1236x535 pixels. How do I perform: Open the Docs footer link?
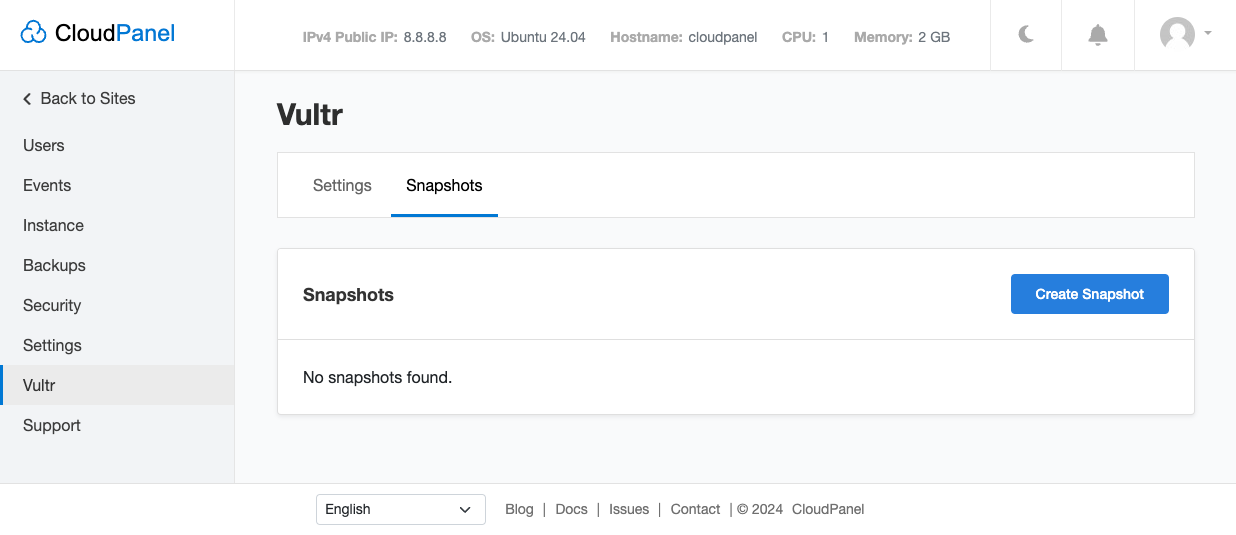click(571, 509)
